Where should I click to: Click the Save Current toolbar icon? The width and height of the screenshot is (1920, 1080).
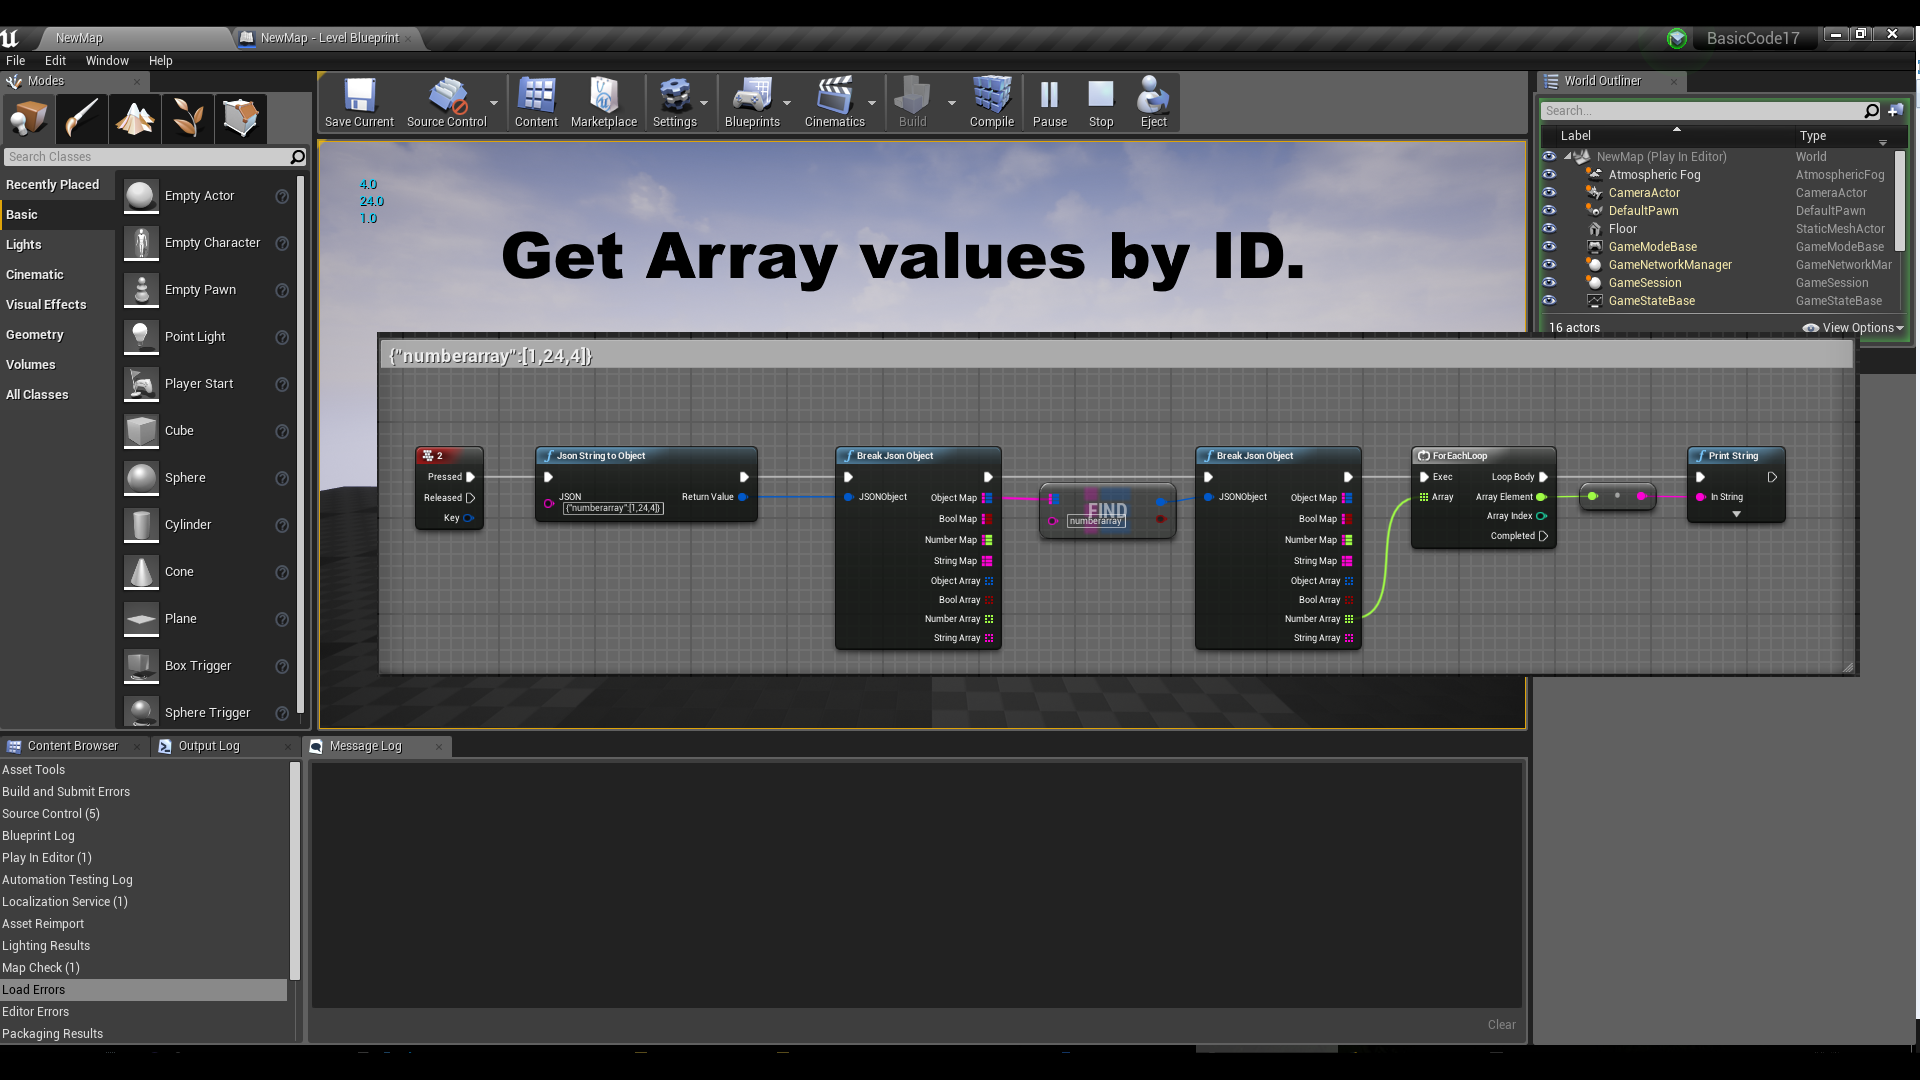pos(359,102)
